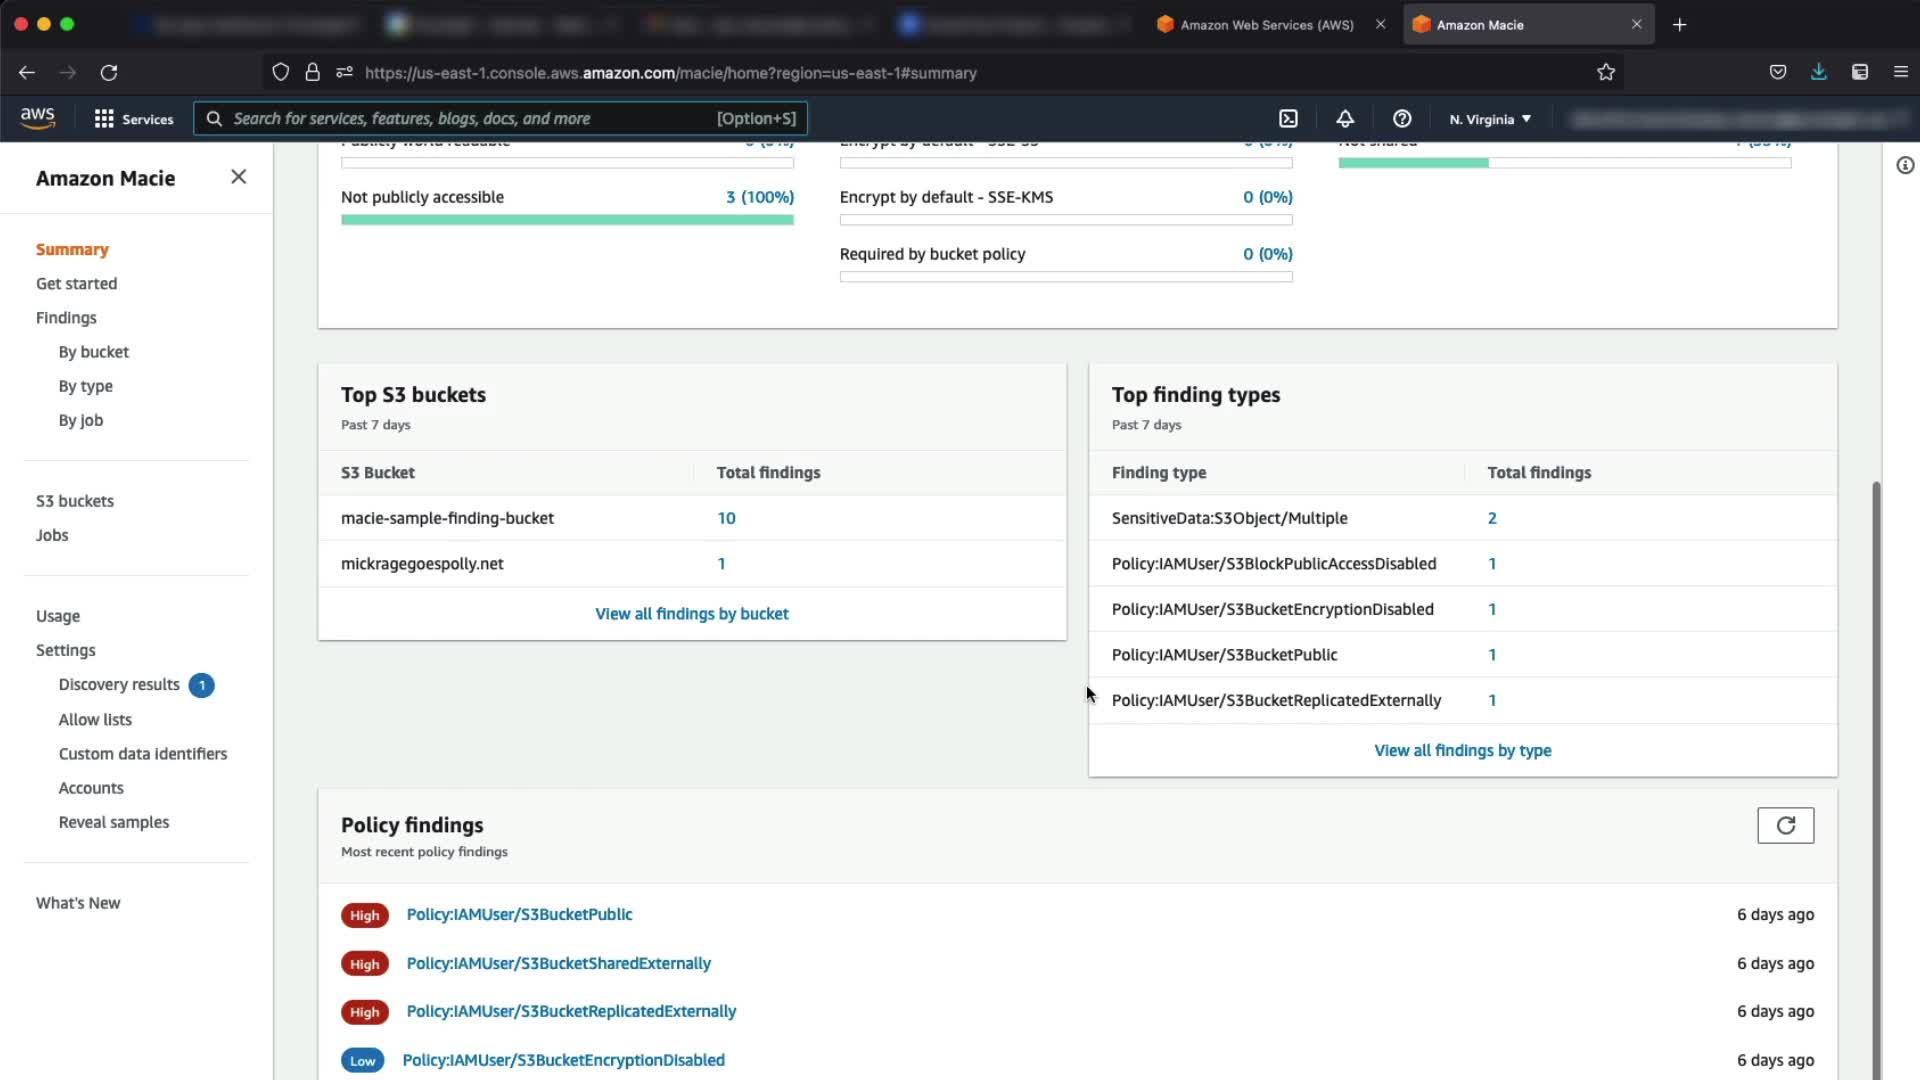Viewport: 1920px width, 1080px height.
Task: Bookmark page with star icon
Action: click(x=1606, y=72)
